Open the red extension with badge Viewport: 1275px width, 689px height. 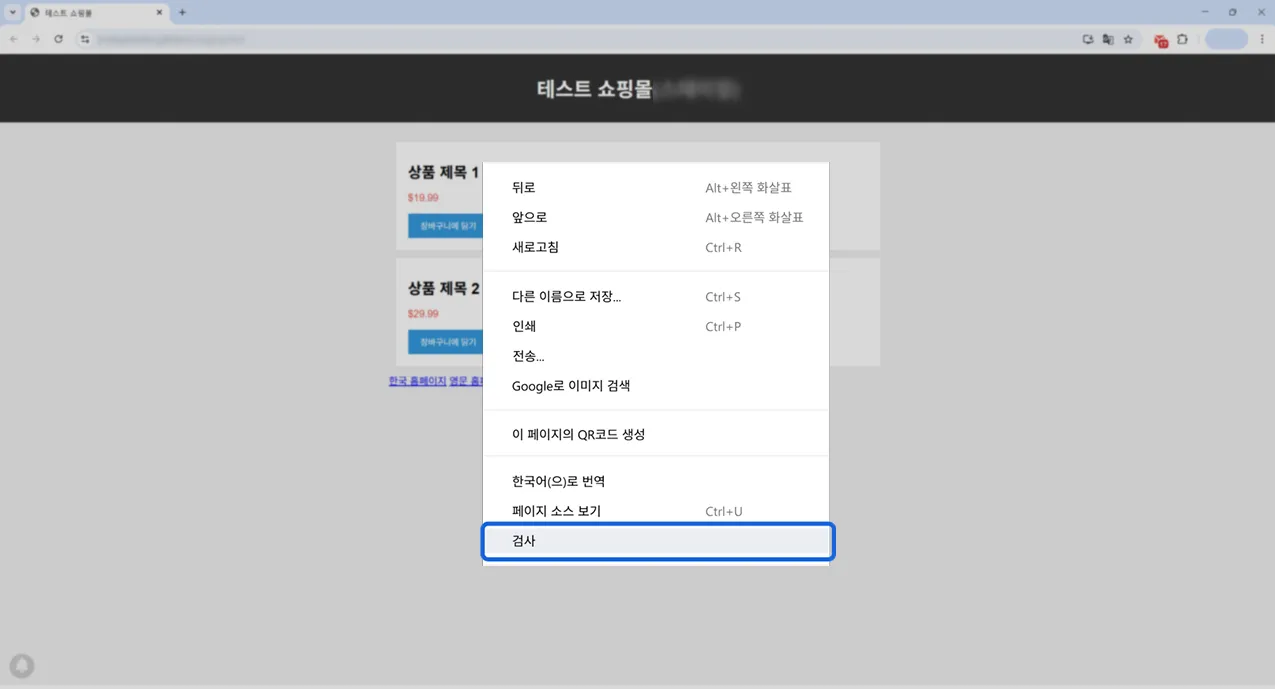(x=1161, y=41)
